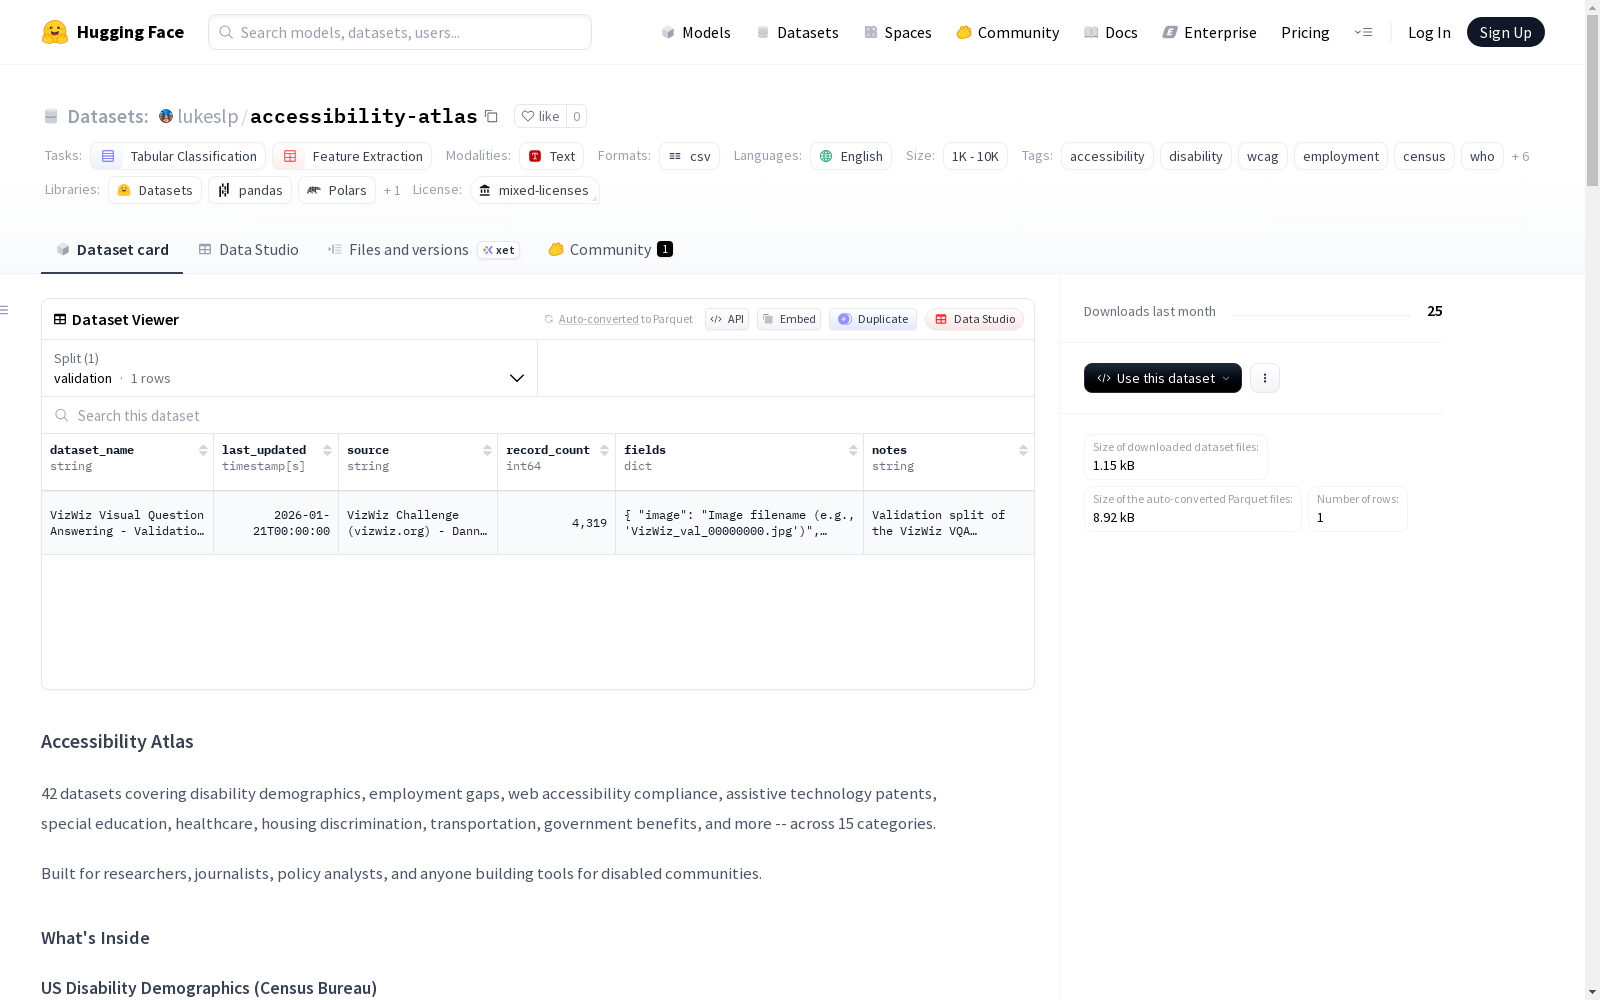This screenshot has height=1000, width=1600.
Task: Click the Sign Up button
Action: click(x=1505, y=32)
